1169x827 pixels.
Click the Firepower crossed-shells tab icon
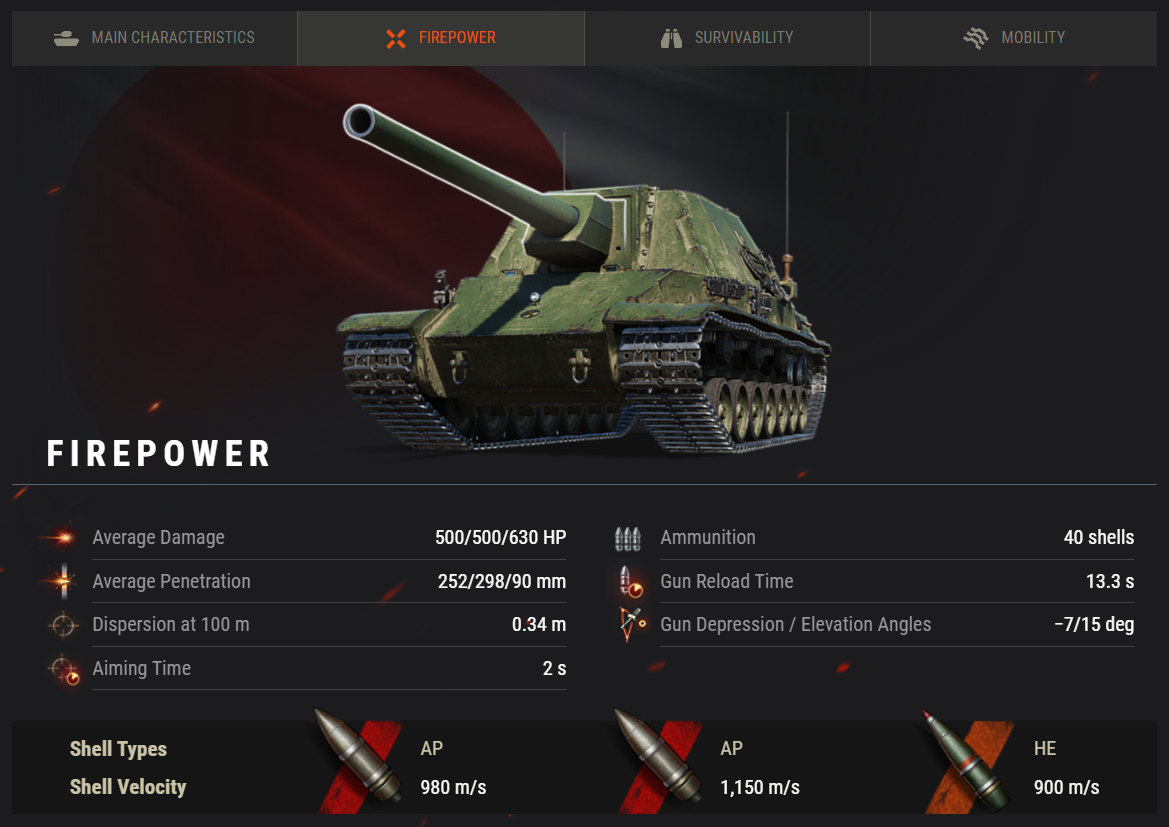pyautogui.click(x=396, y=38)
